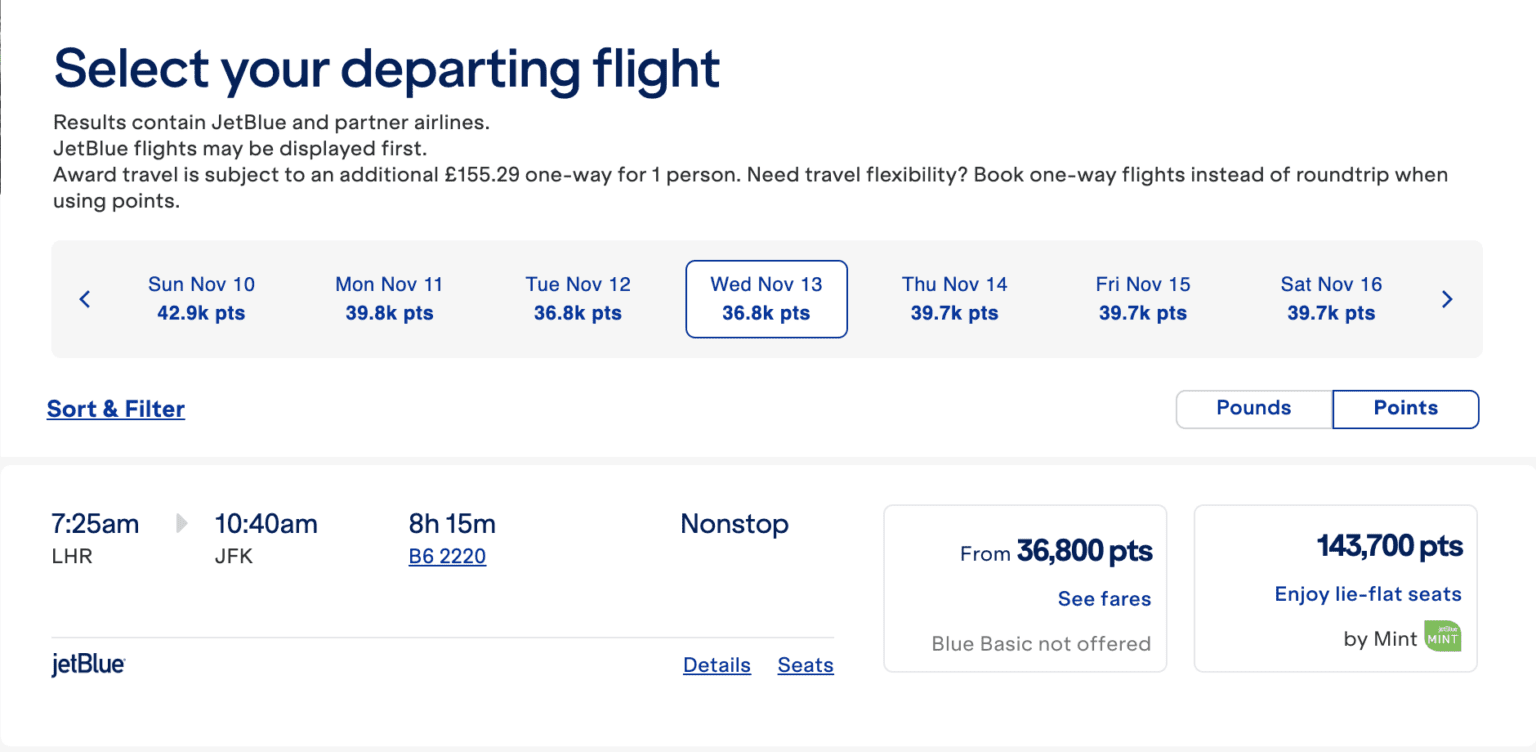Open flight number B6 2220 details
The image size is (1536, 752).
(447, 556)
